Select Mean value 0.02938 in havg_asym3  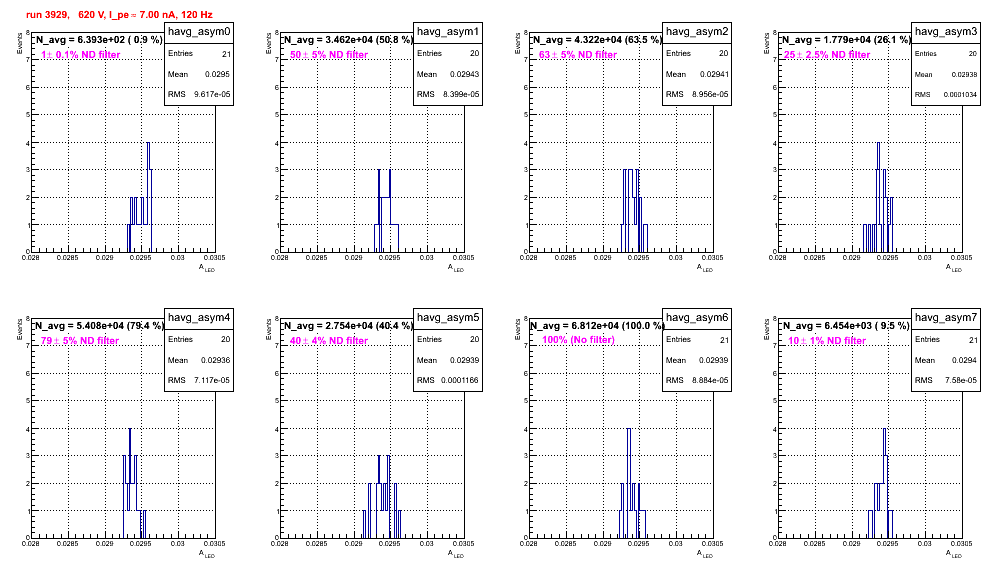point(964,74)
